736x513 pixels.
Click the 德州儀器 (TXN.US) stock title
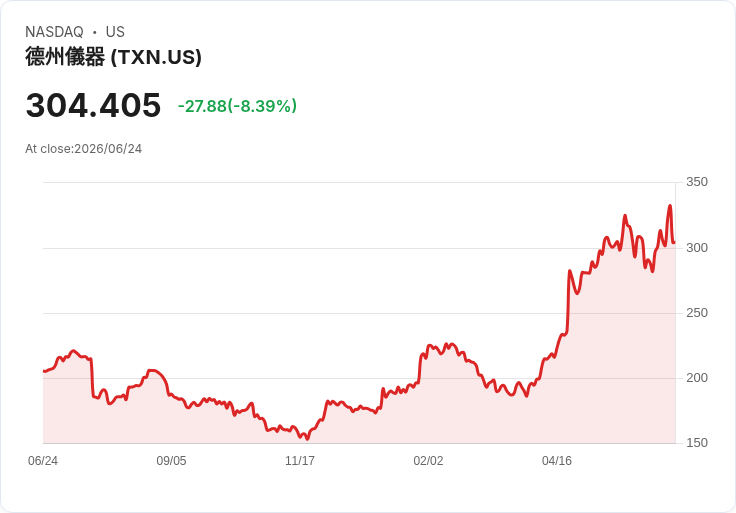tap(114, 57)
